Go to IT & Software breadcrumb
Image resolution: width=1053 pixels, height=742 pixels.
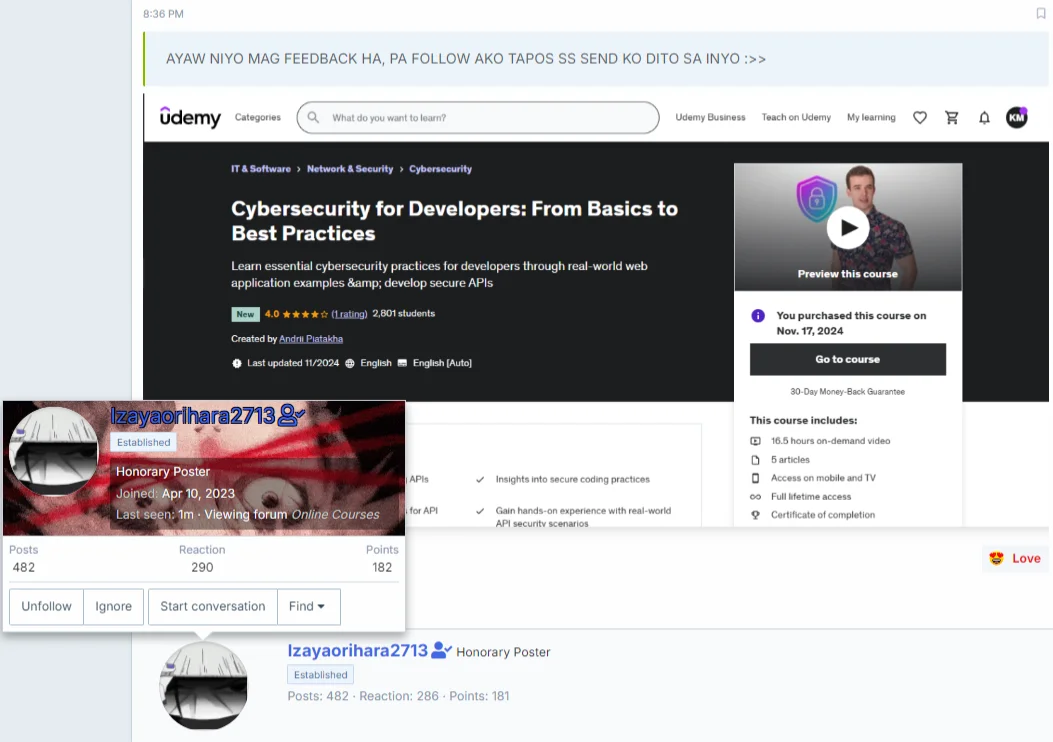tap(261, 169)
